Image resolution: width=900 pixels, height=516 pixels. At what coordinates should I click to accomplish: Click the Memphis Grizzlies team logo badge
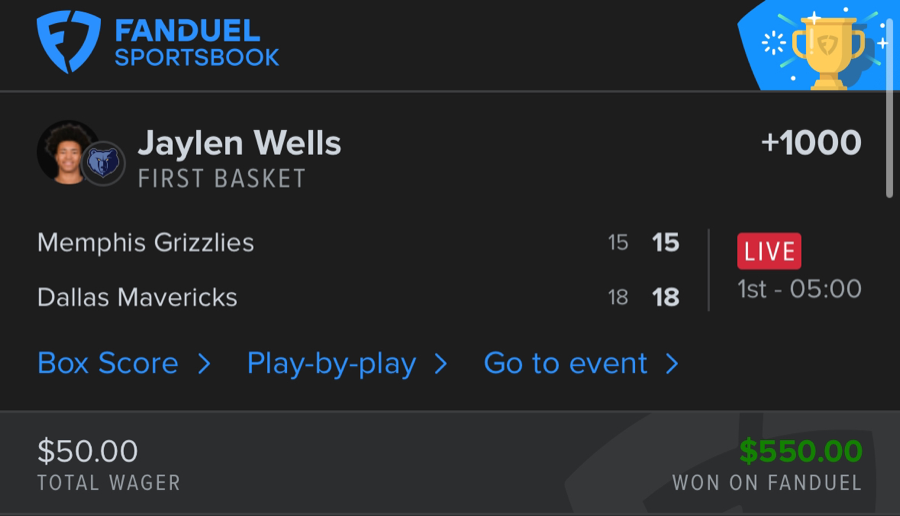point(103,163)
